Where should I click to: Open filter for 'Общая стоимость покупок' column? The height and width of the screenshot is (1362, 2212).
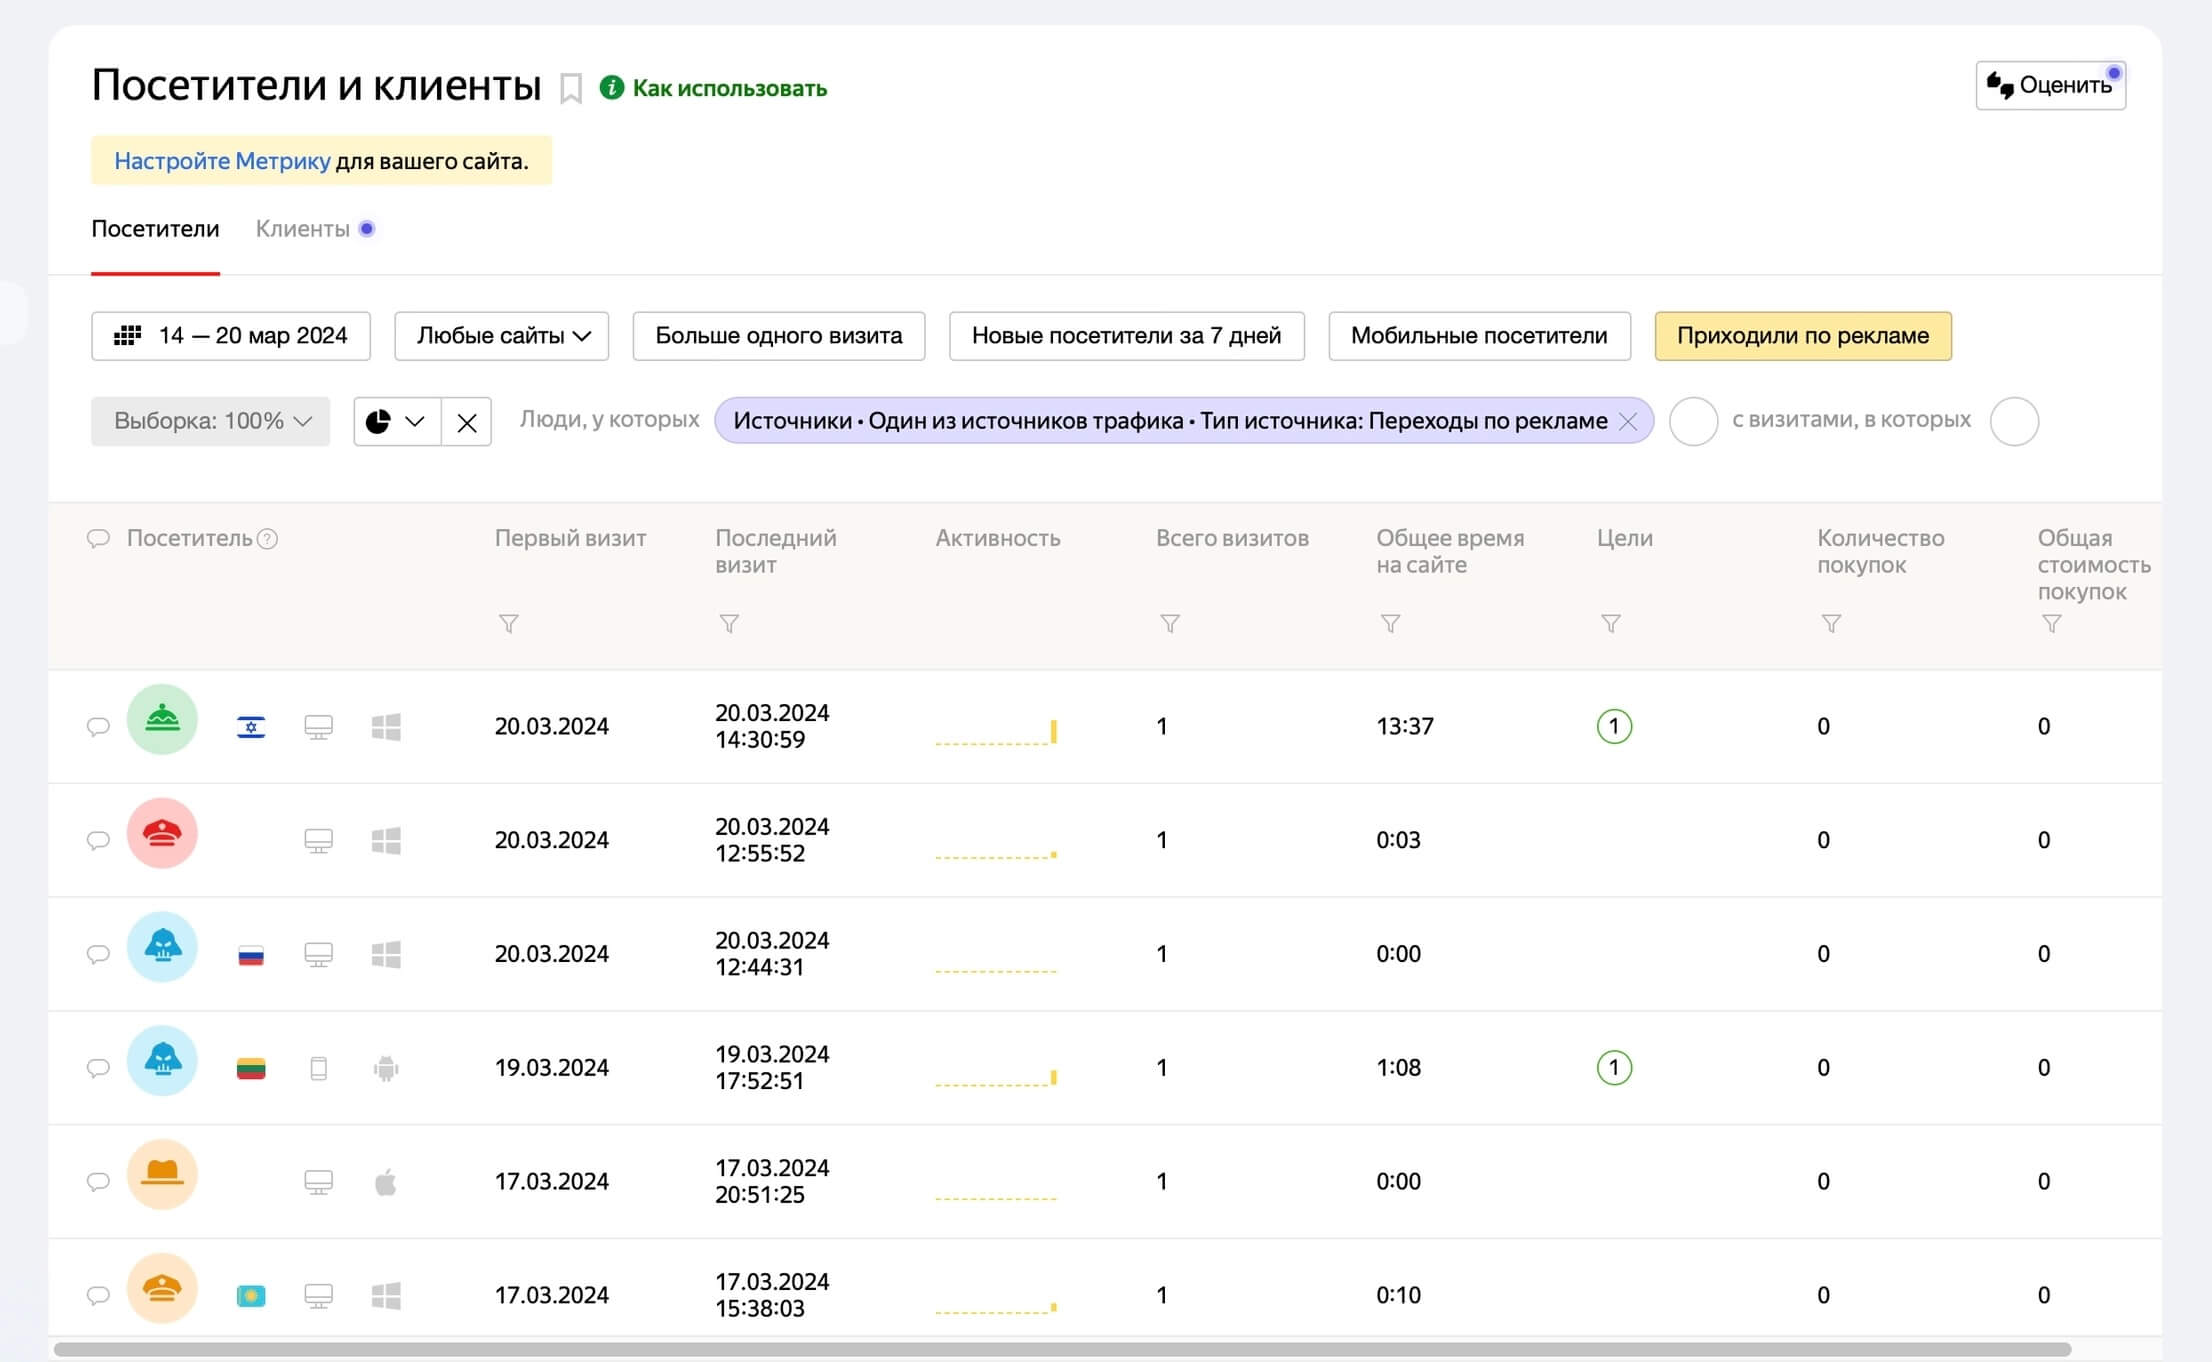pos(2052,624)
